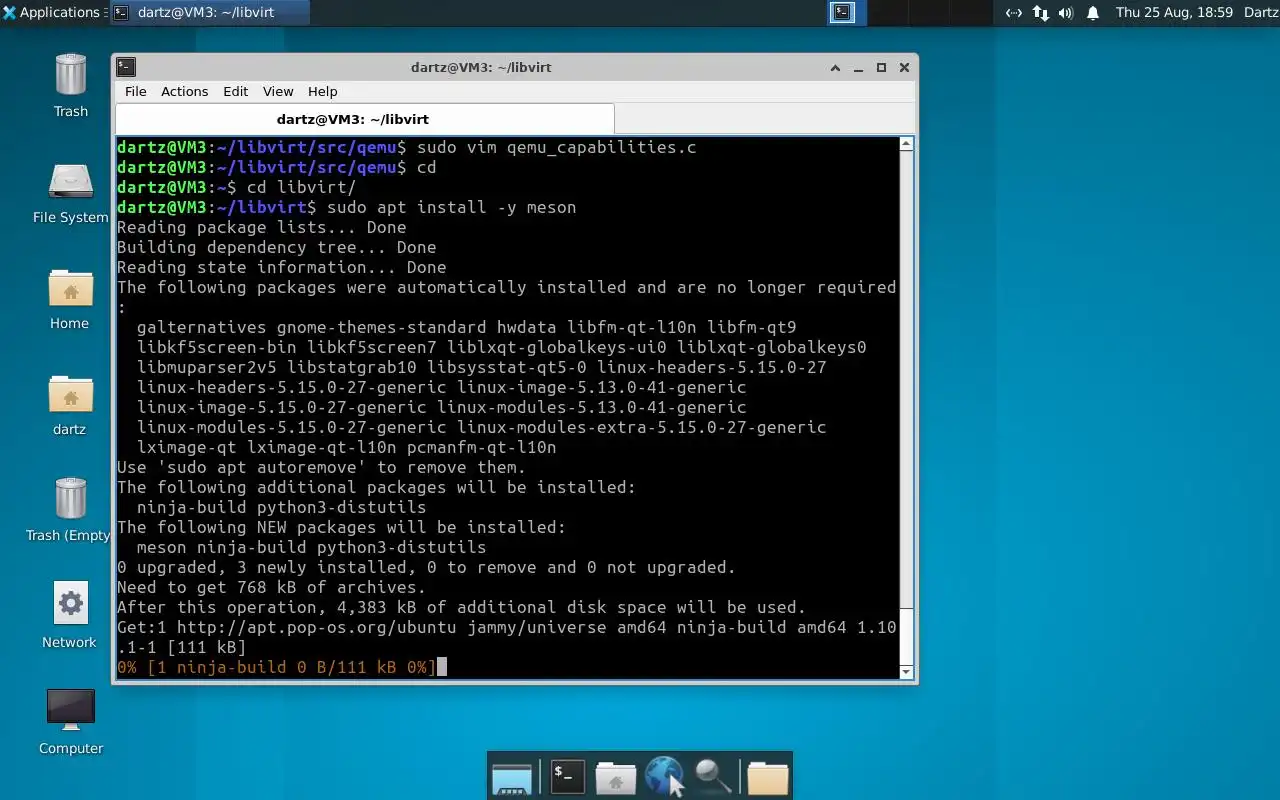Shade the terminal window with up-arrow button
Viewport: 1280px width, 800px height.
835,68
